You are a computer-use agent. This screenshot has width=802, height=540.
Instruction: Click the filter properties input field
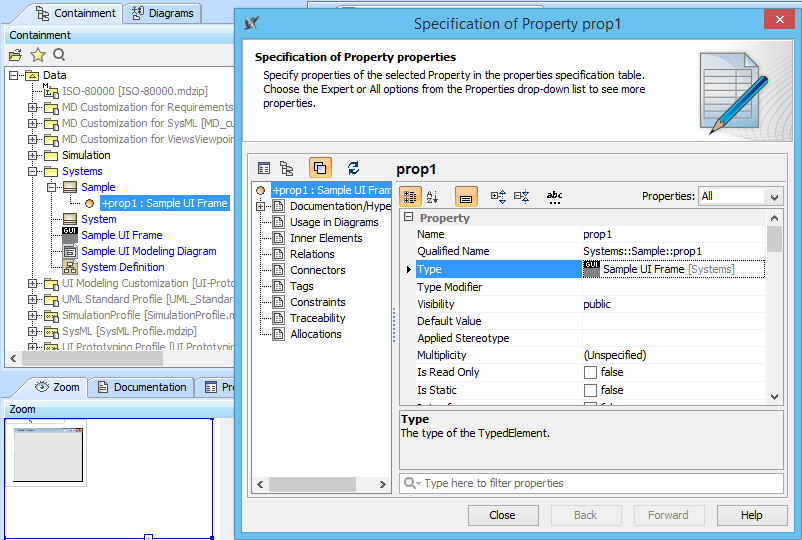591,483
